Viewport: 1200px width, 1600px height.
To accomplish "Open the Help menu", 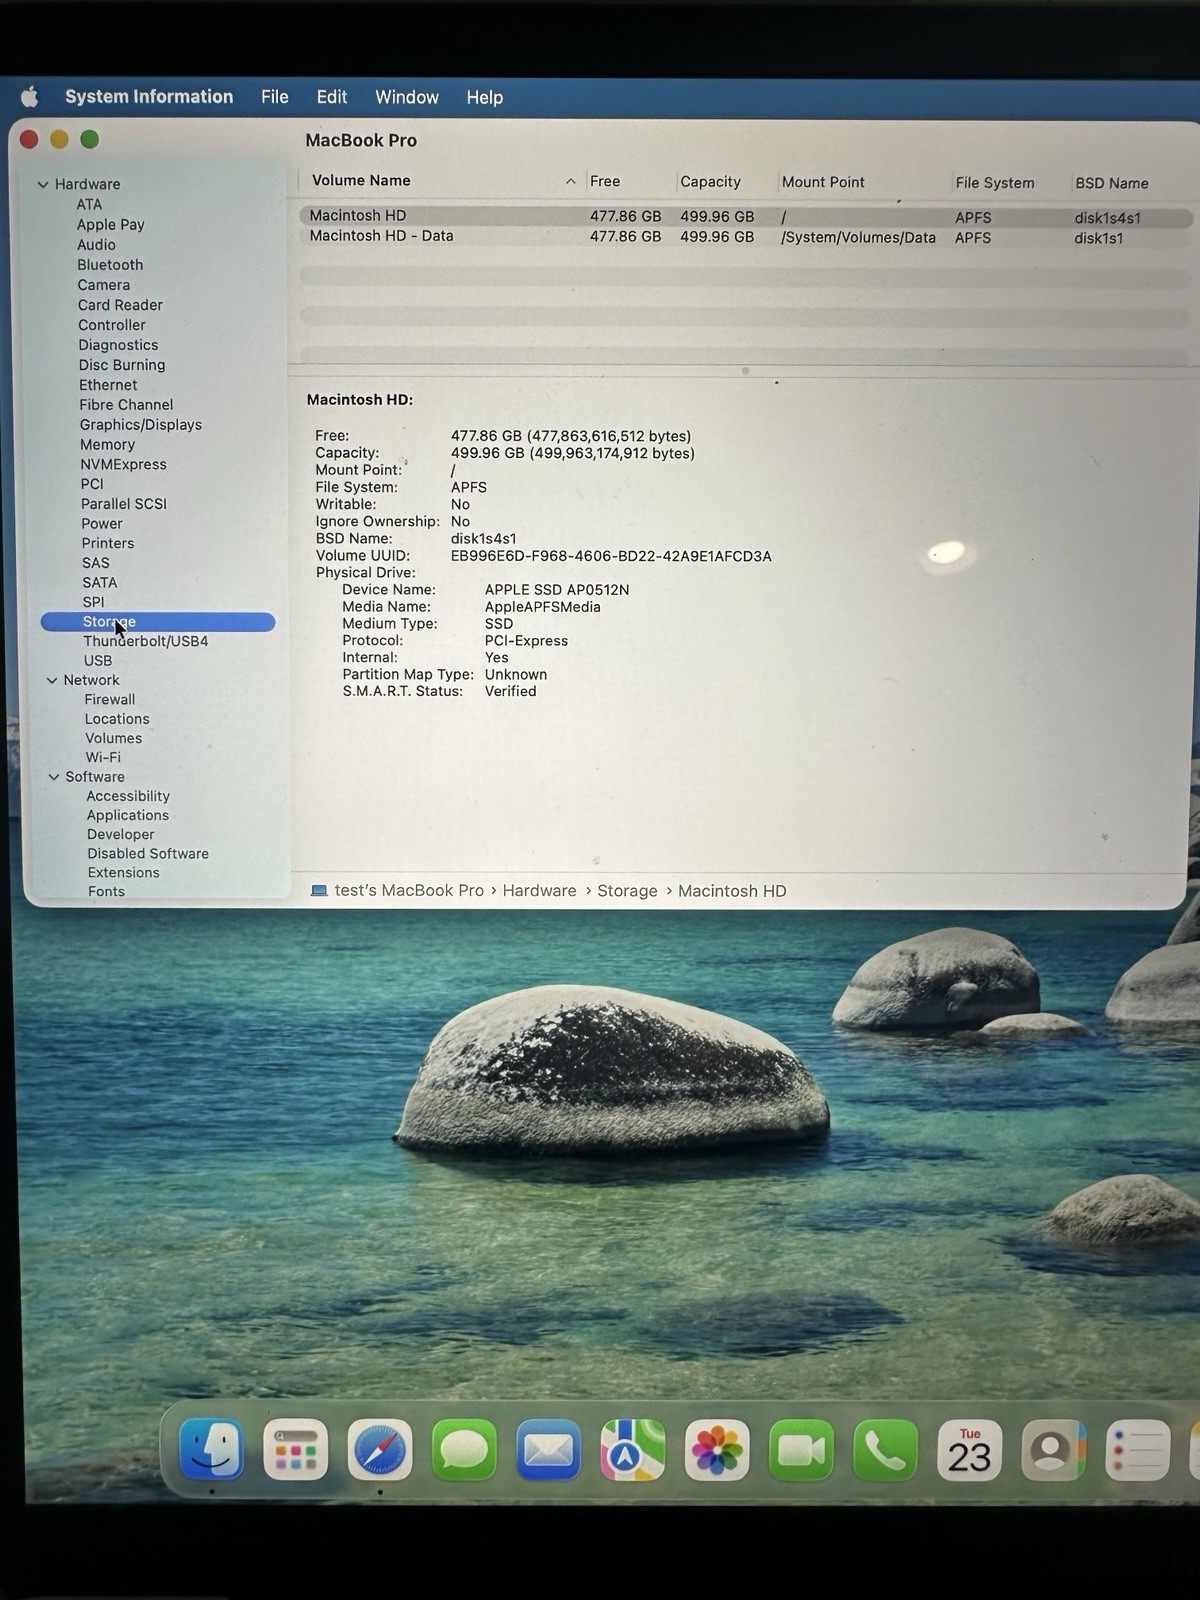I will 485,98.
